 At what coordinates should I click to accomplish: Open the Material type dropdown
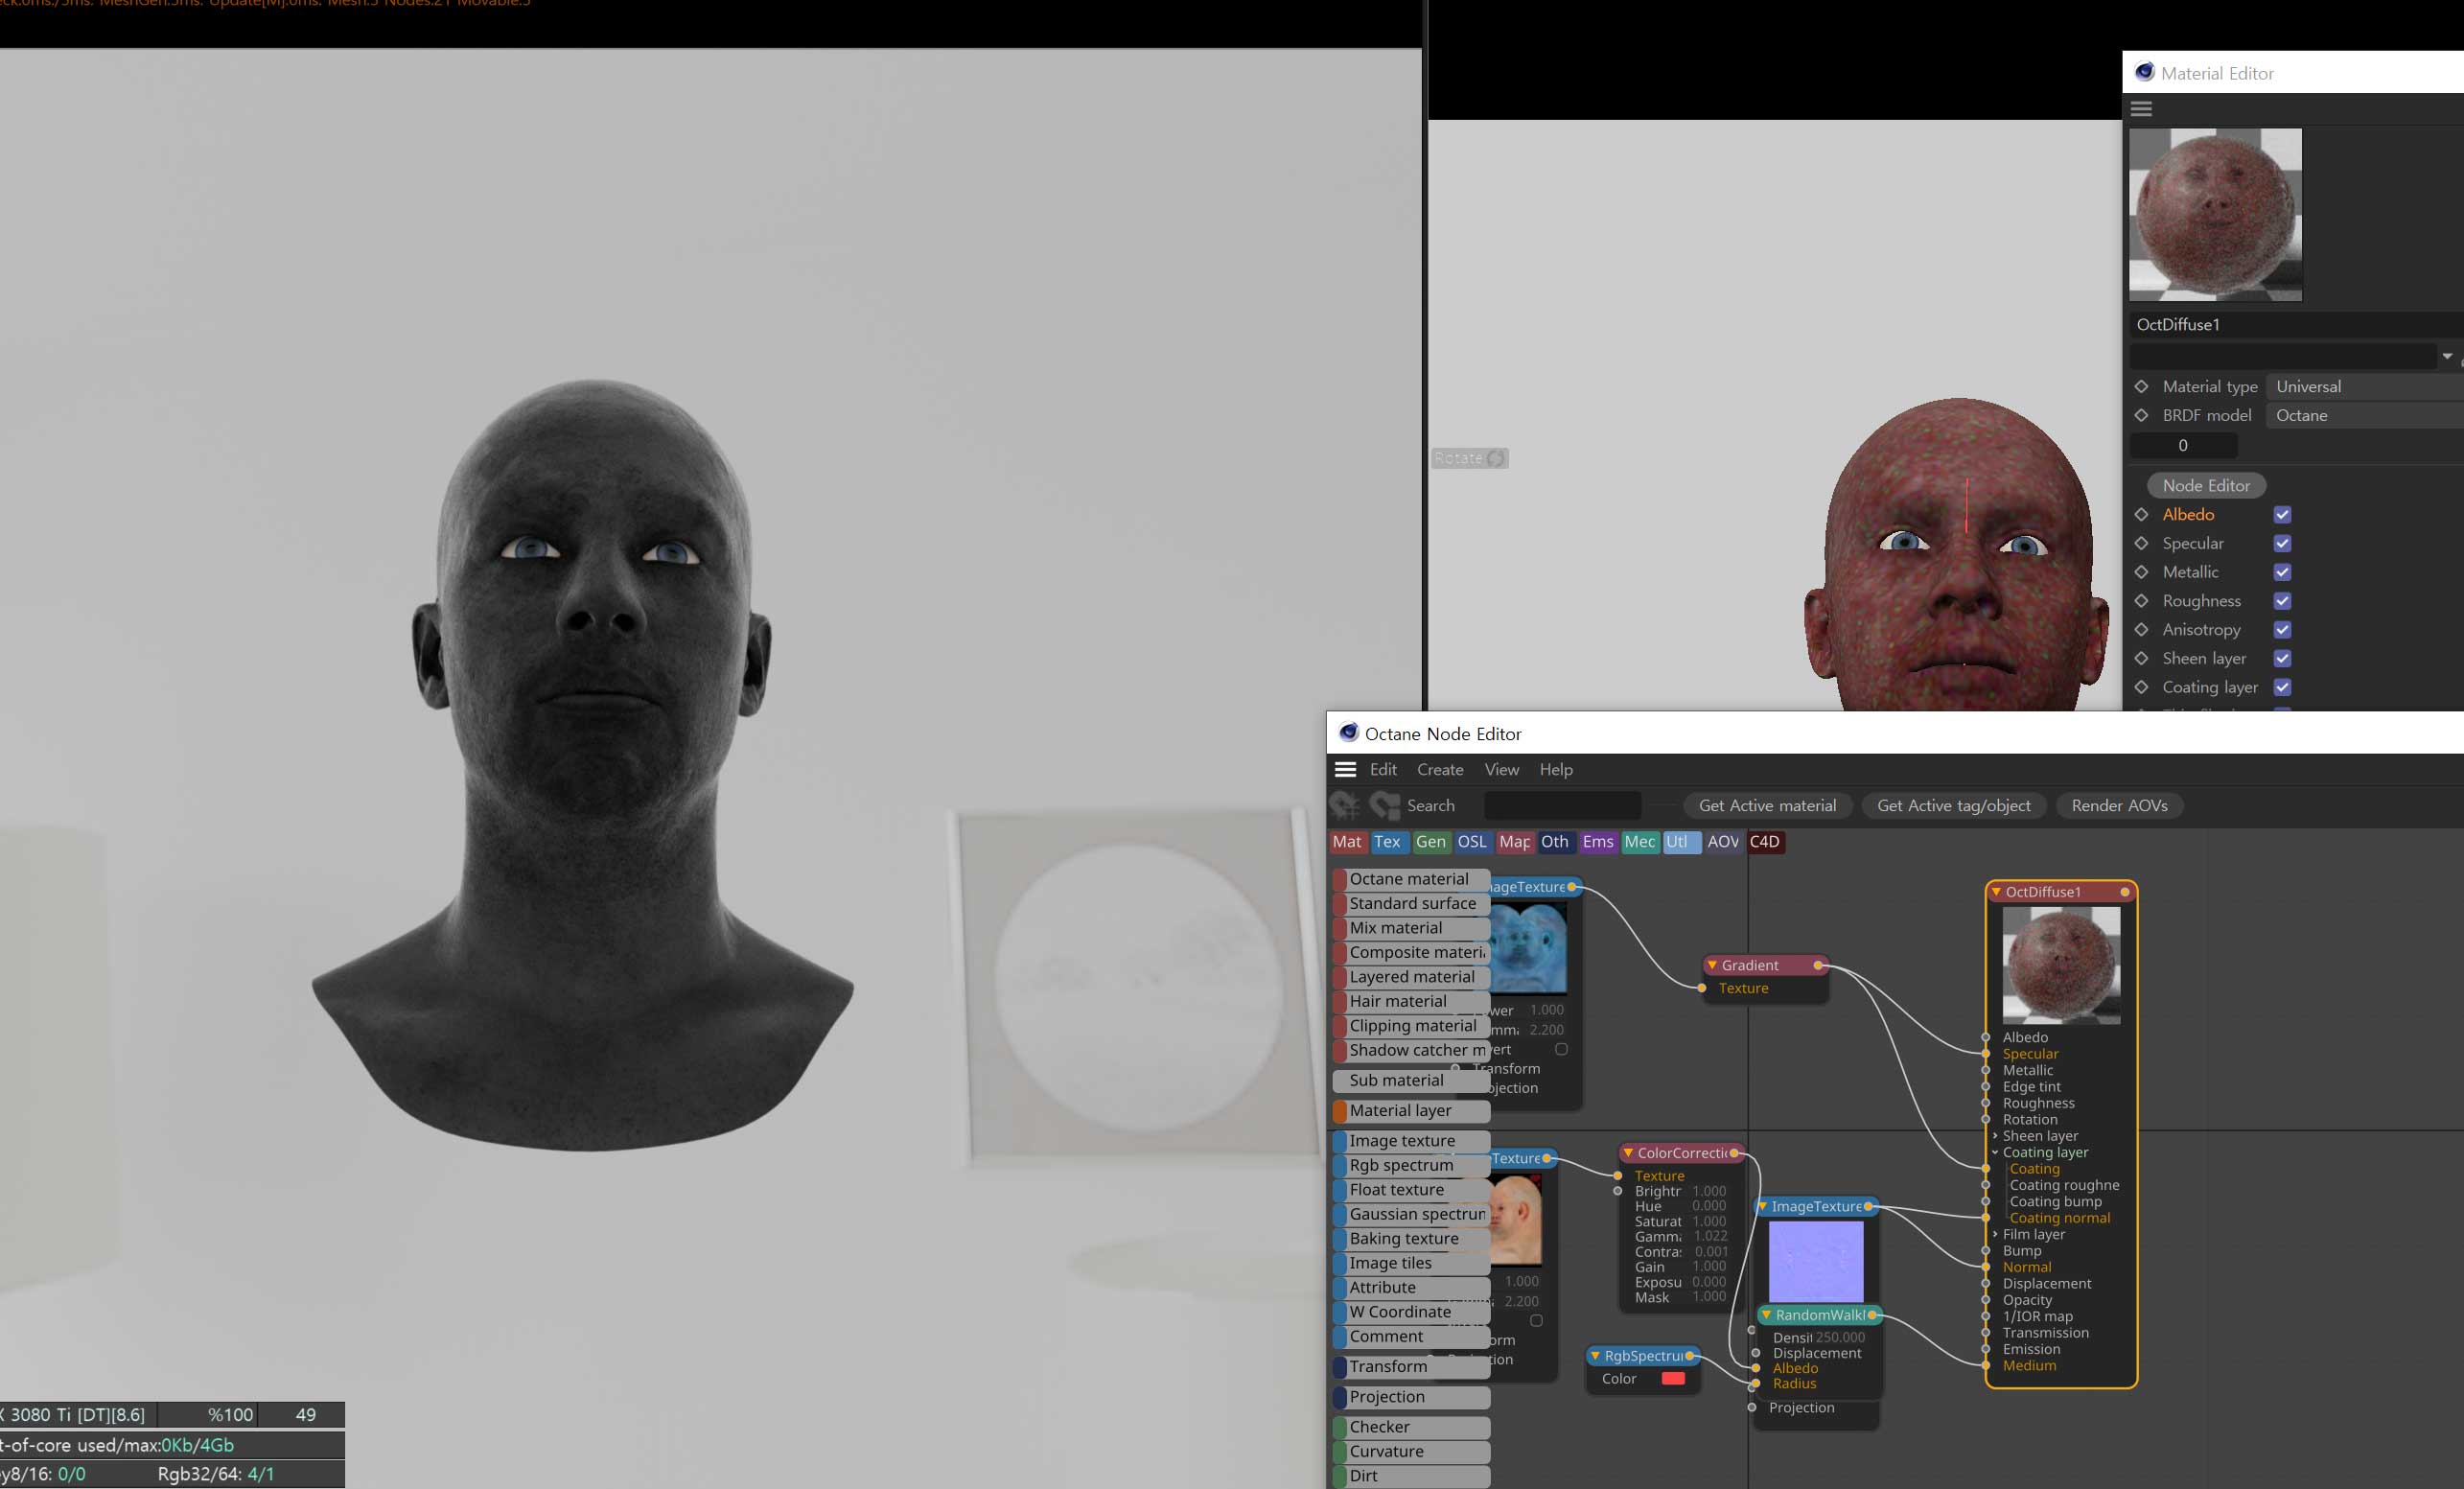click(x=2364, y=386)
